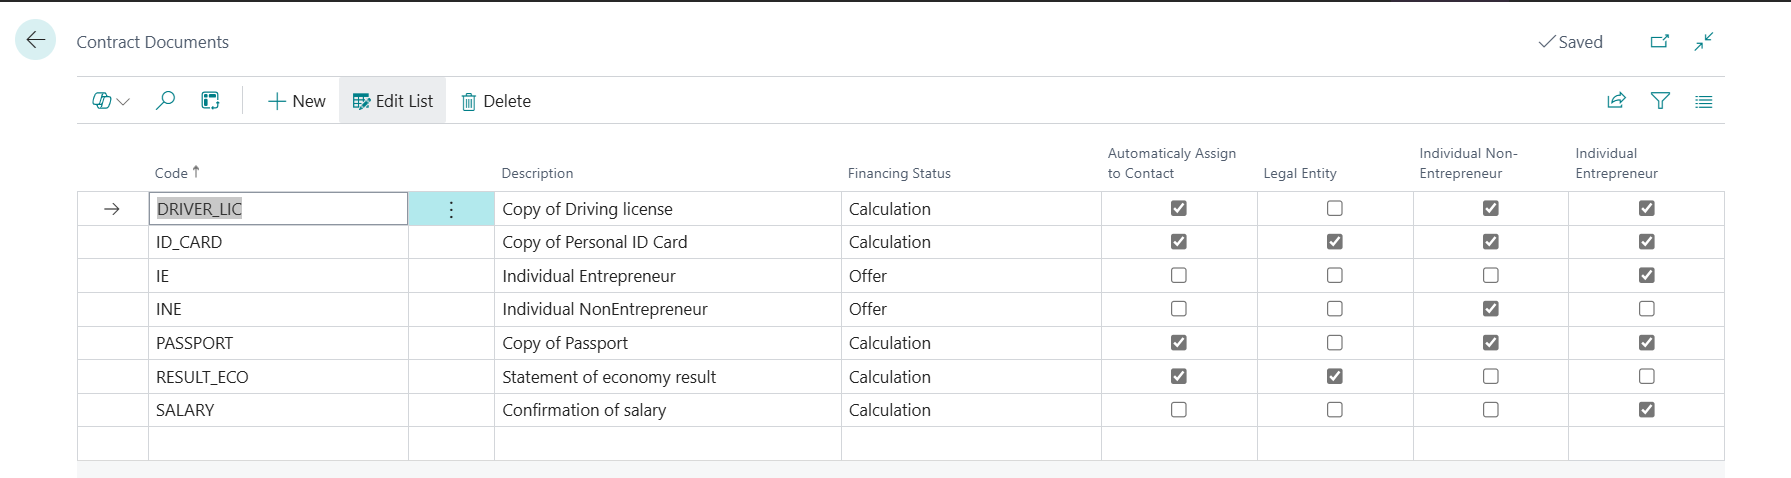1791x478 pixels.
Task: Disable Legal Entity for RESULT_ECO
Action: point(1335,377)
